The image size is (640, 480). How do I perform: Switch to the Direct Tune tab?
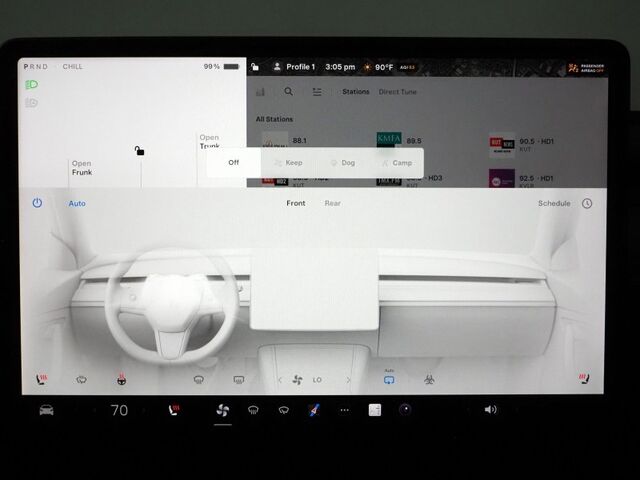click(x=398, y=92)
